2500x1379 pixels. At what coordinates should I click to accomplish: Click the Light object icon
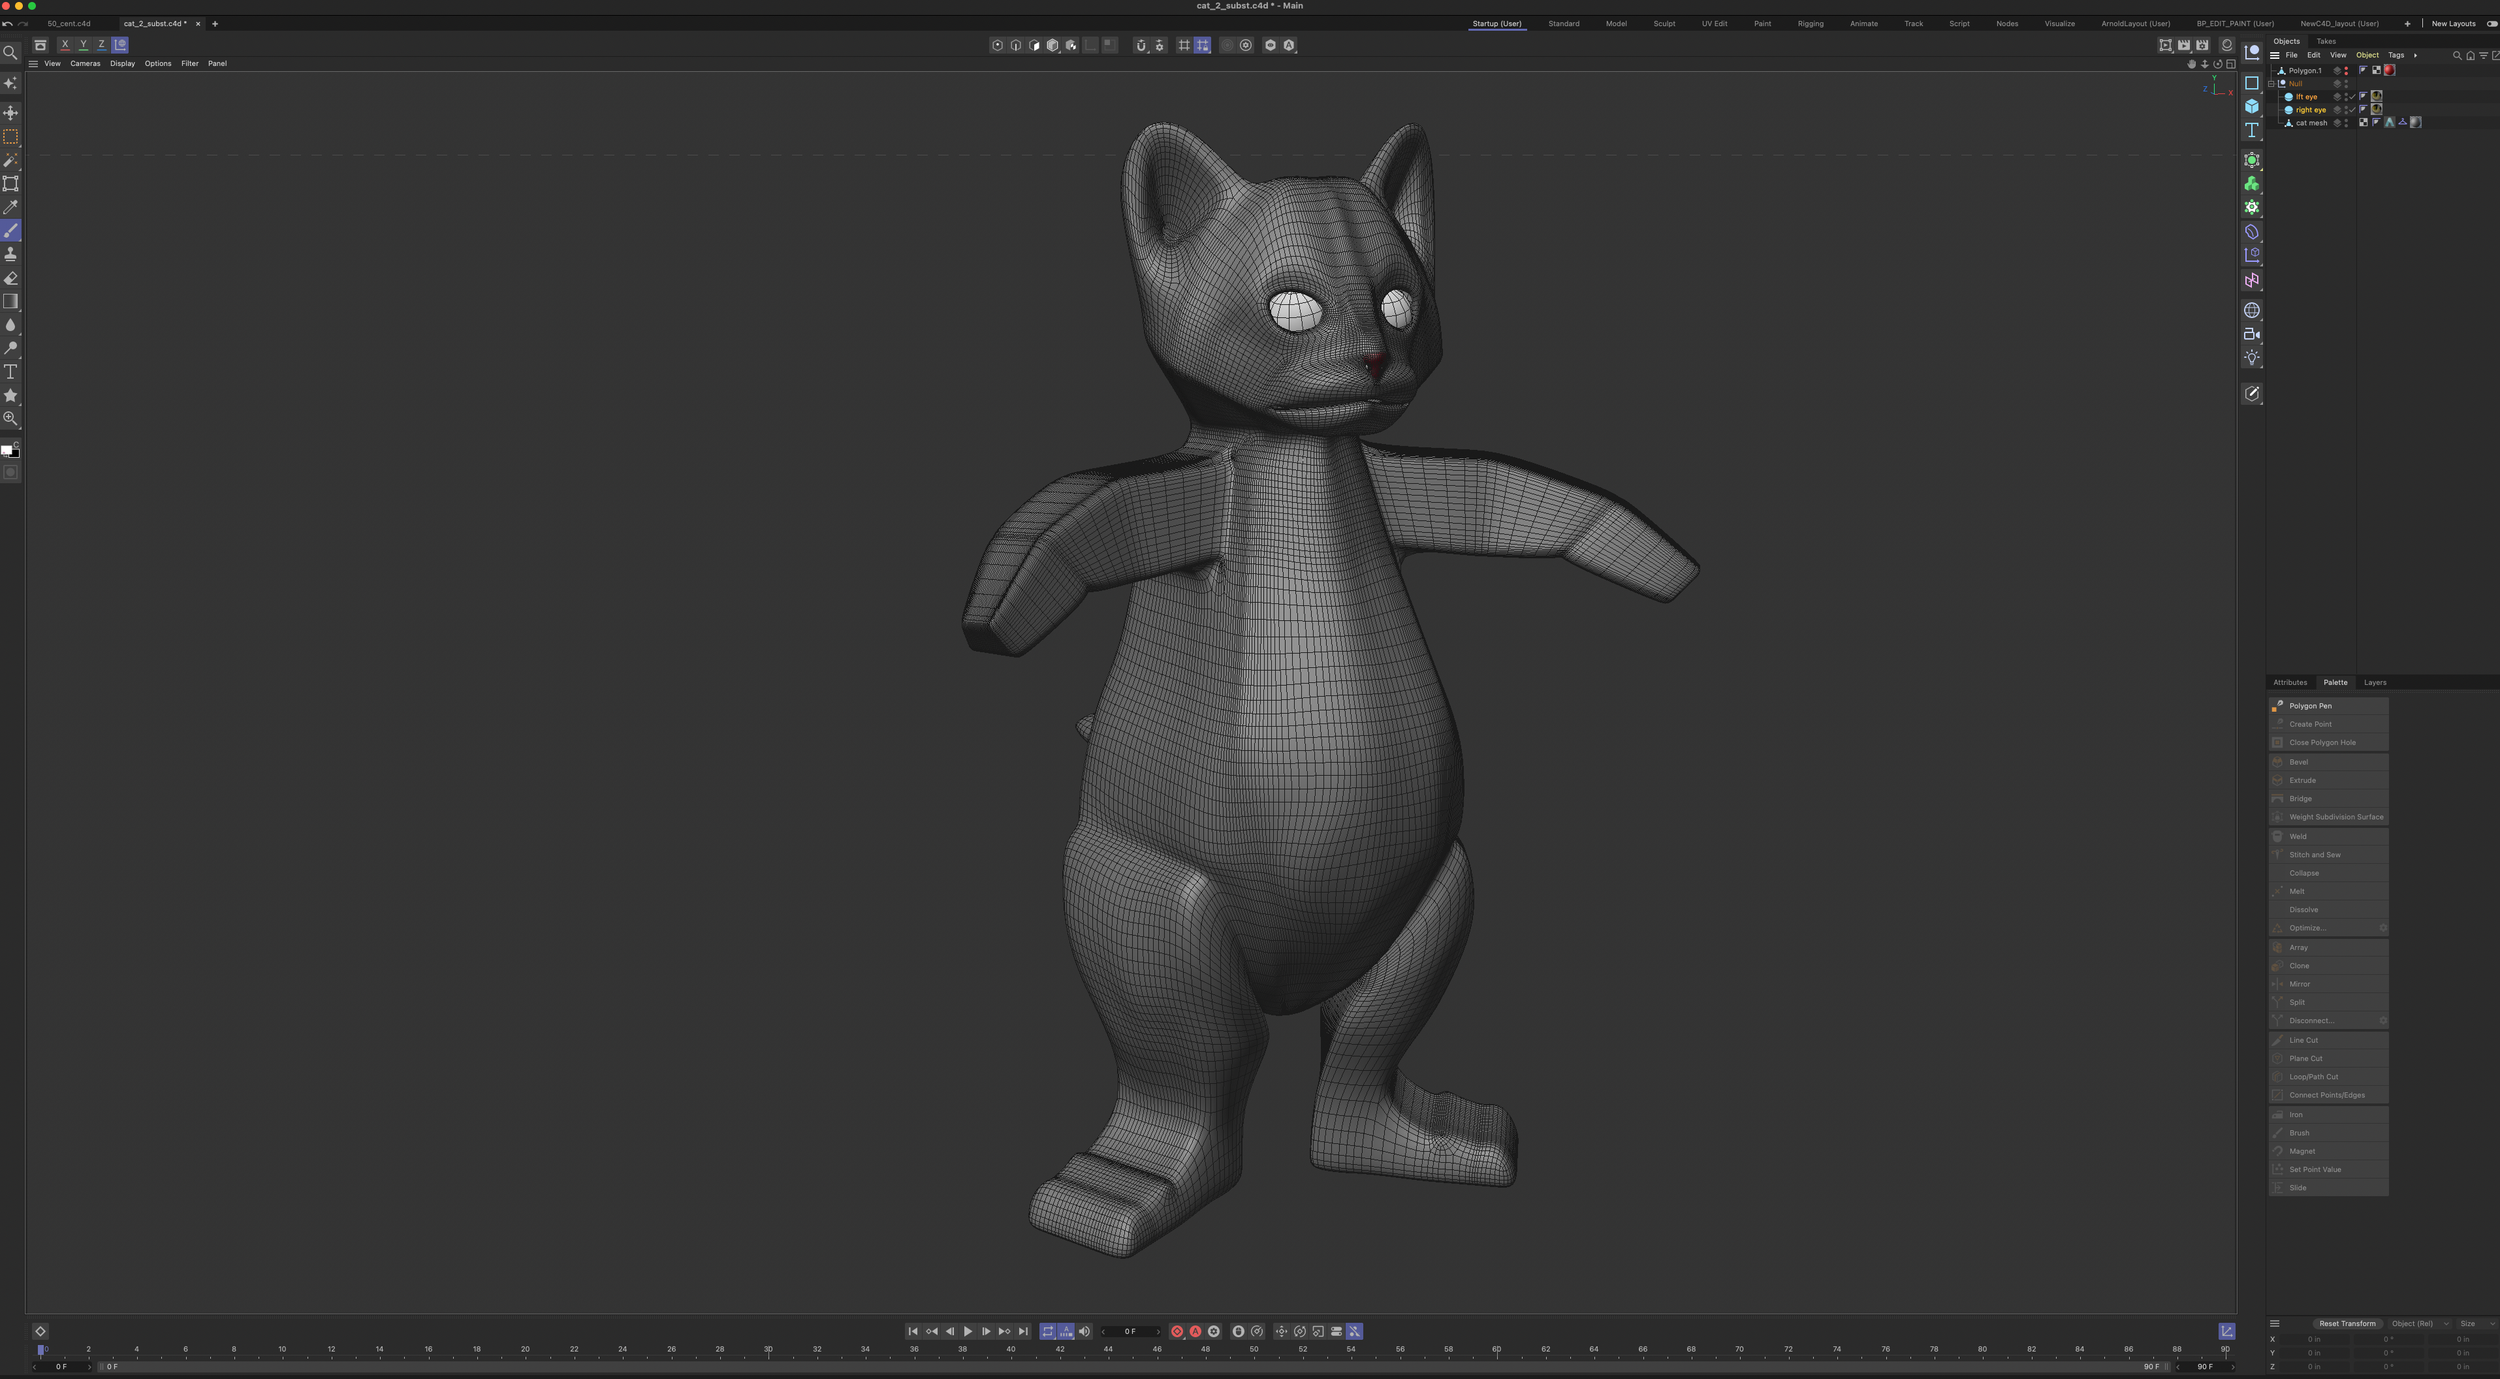(x=2251, y=357)
